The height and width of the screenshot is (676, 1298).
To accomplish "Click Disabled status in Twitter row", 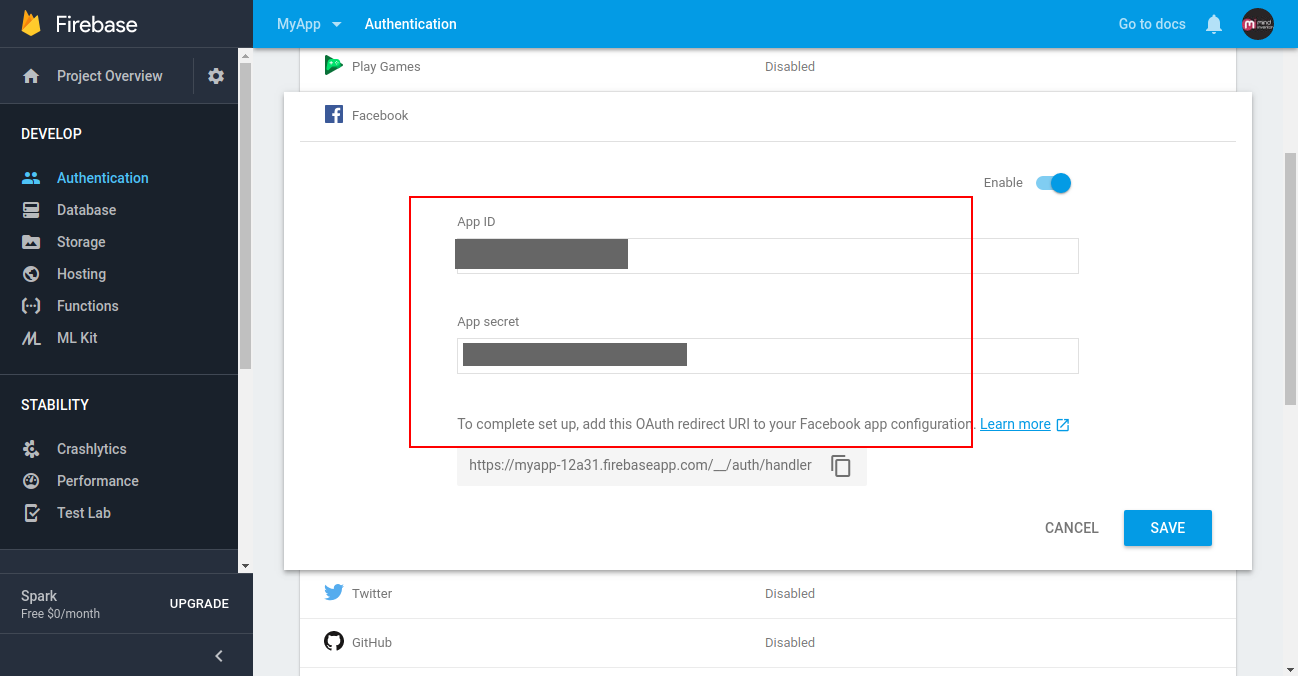I will point(790,593).
